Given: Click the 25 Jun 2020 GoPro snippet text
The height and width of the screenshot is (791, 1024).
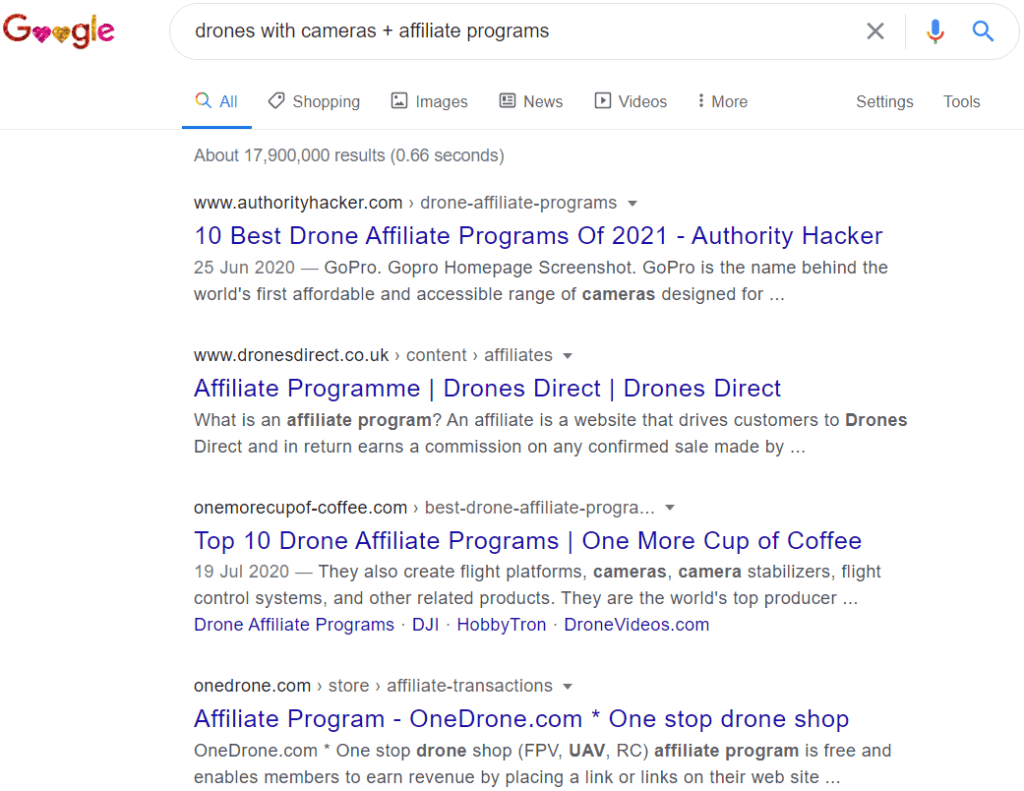Looking at the screenshot, I should point(541,281).
